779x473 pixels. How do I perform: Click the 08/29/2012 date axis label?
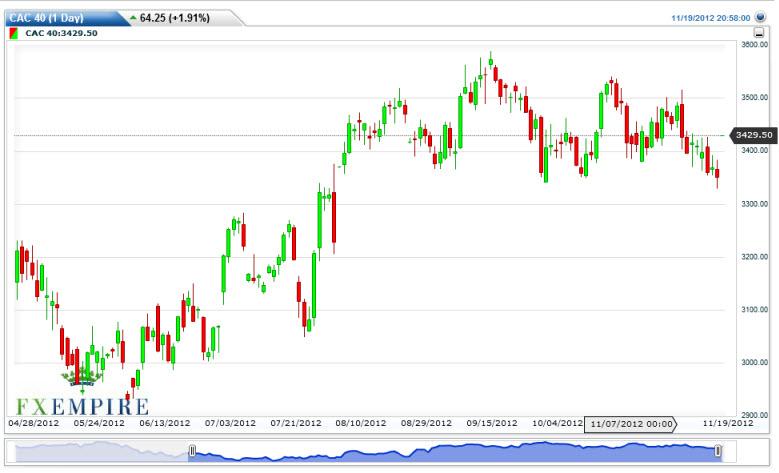426,423
